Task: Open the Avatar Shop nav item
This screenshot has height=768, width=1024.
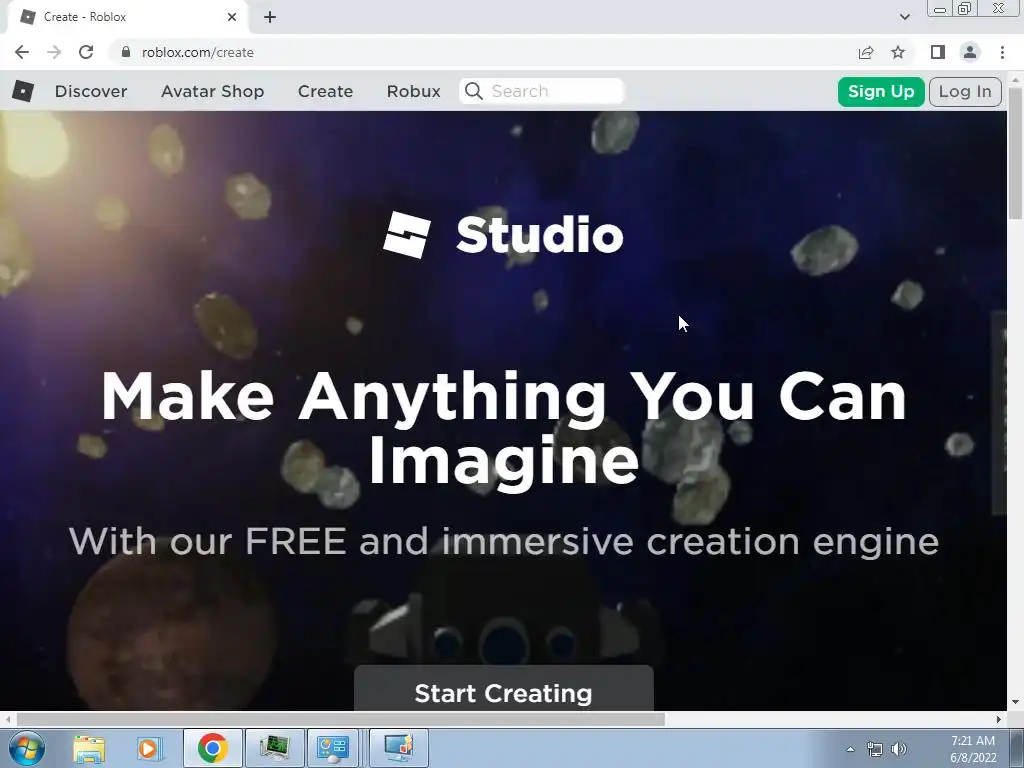Action: (212, 91)
